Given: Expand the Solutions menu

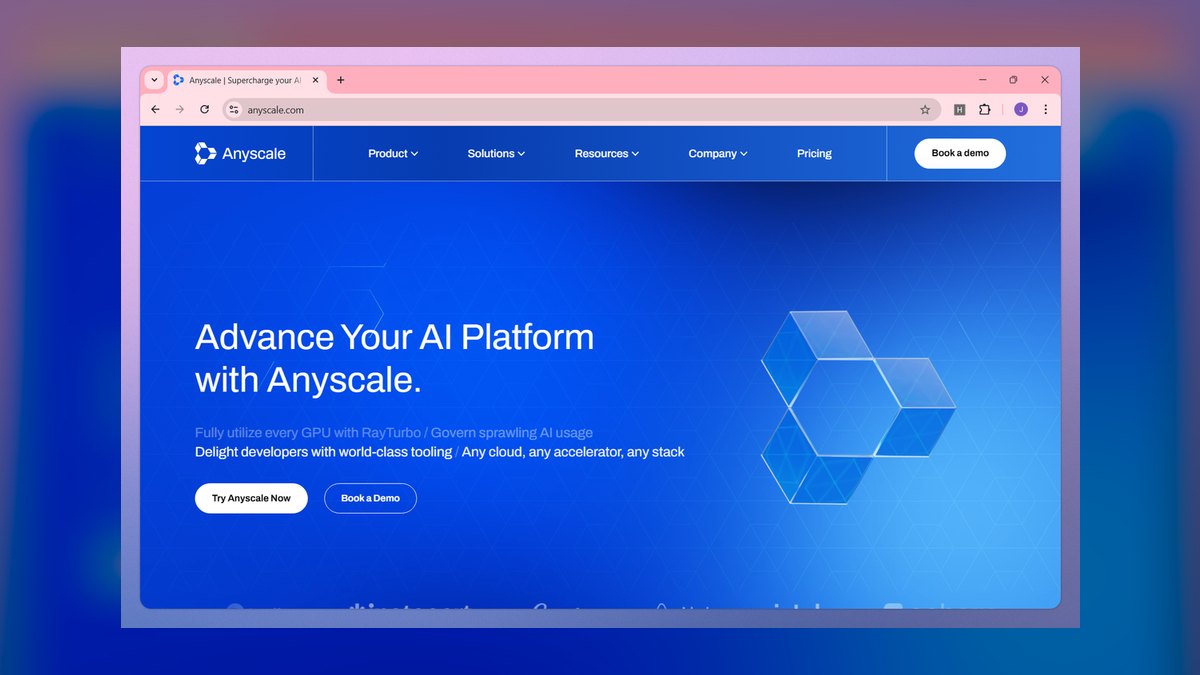Looking at the screenshot, I should (496, 154).
